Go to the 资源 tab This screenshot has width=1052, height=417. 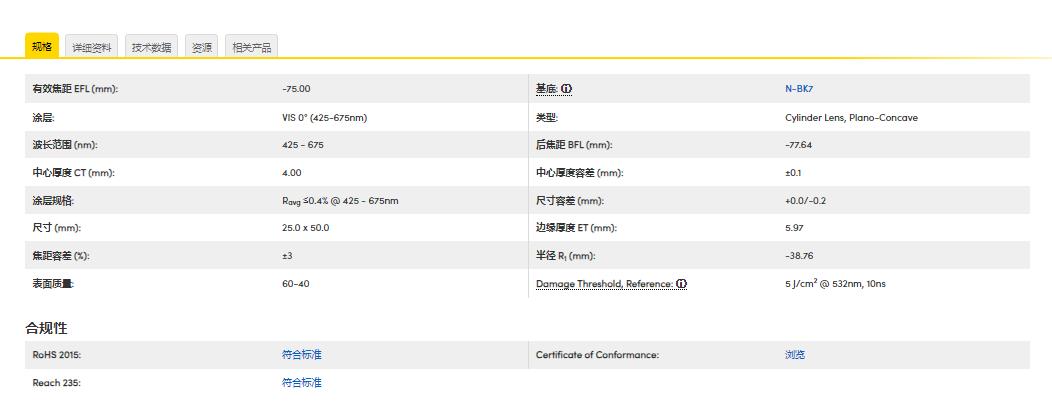point(202,47)
